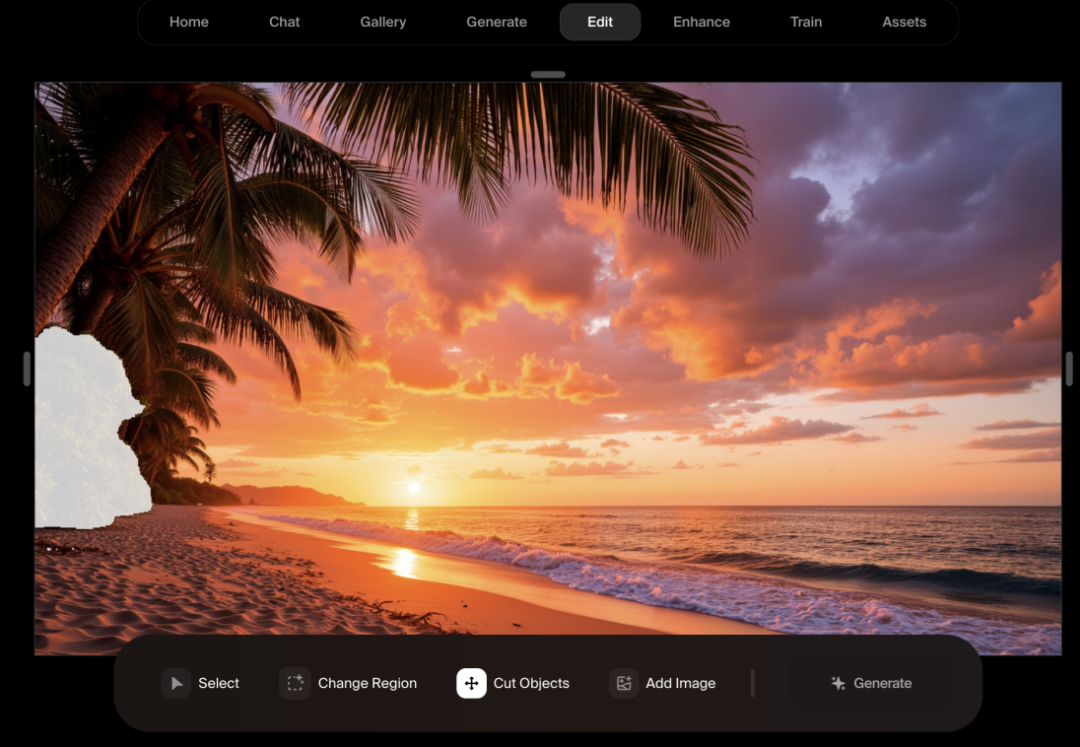
Task: Click the top panel handle above canvas
Action: click(548, 74)
